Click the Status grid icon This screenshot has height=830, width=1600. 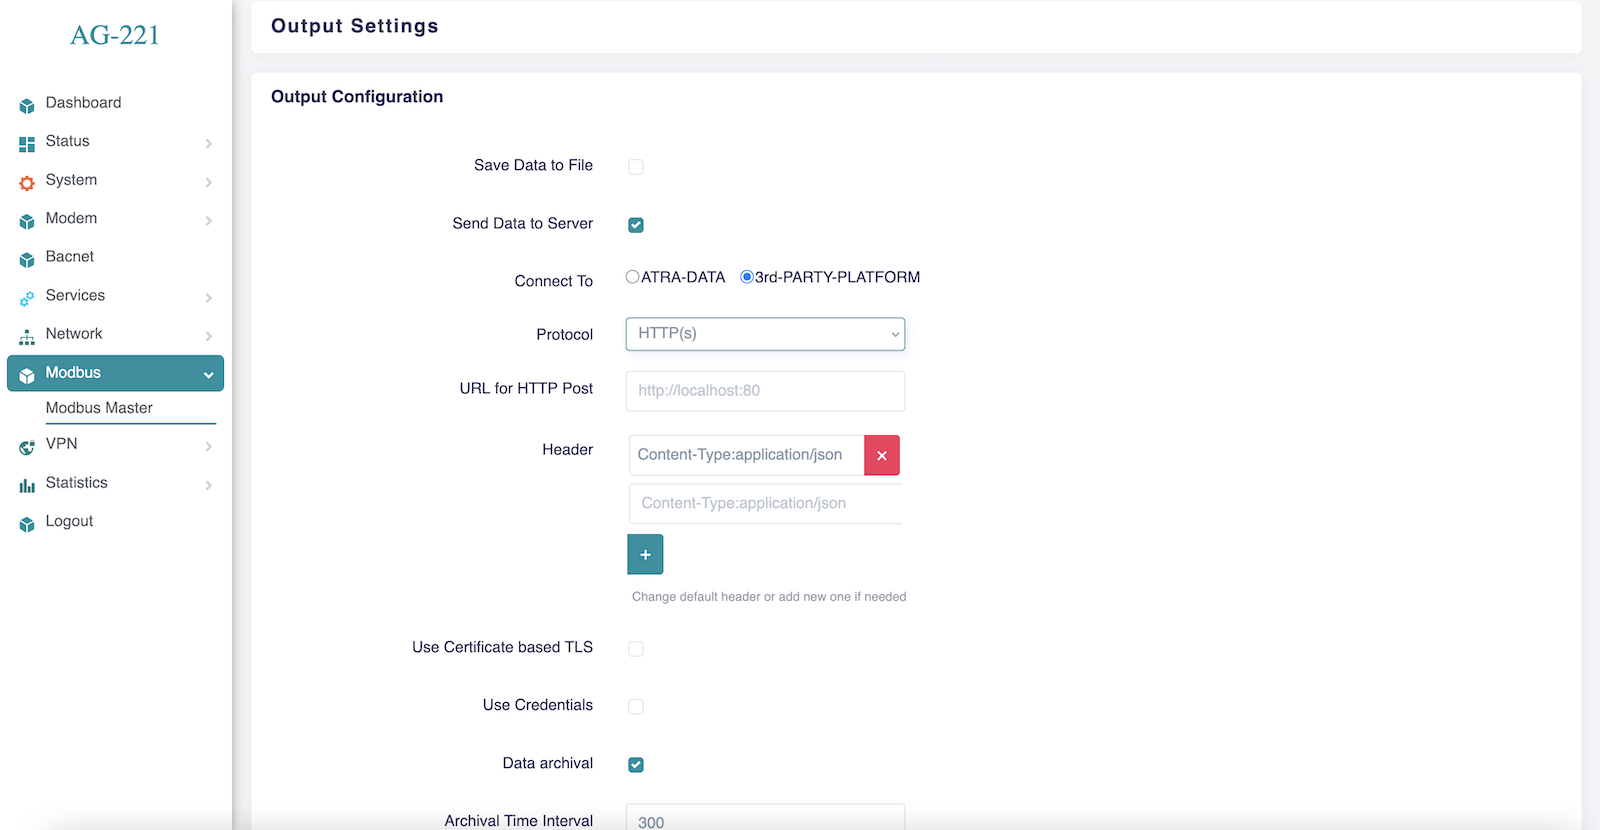[27, 144]
